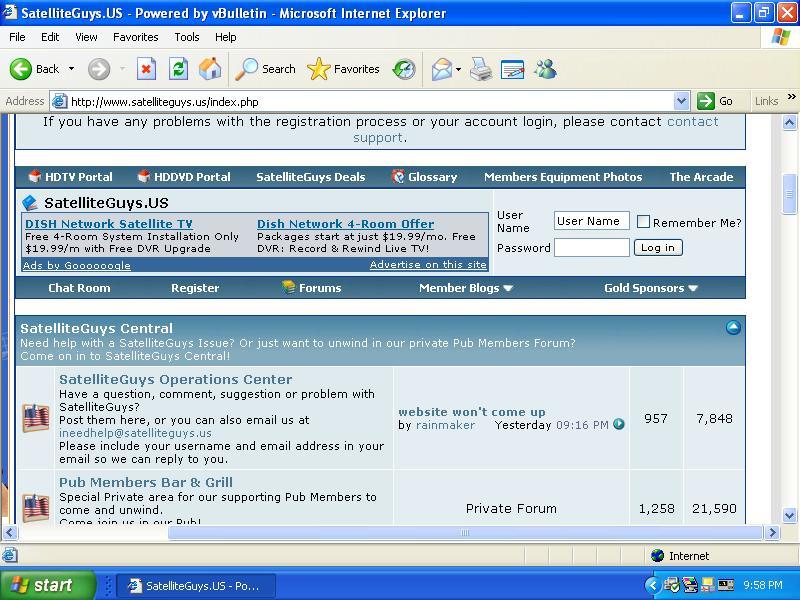
Task: Click the Windows Start button
Action: (x=47, y=585)
